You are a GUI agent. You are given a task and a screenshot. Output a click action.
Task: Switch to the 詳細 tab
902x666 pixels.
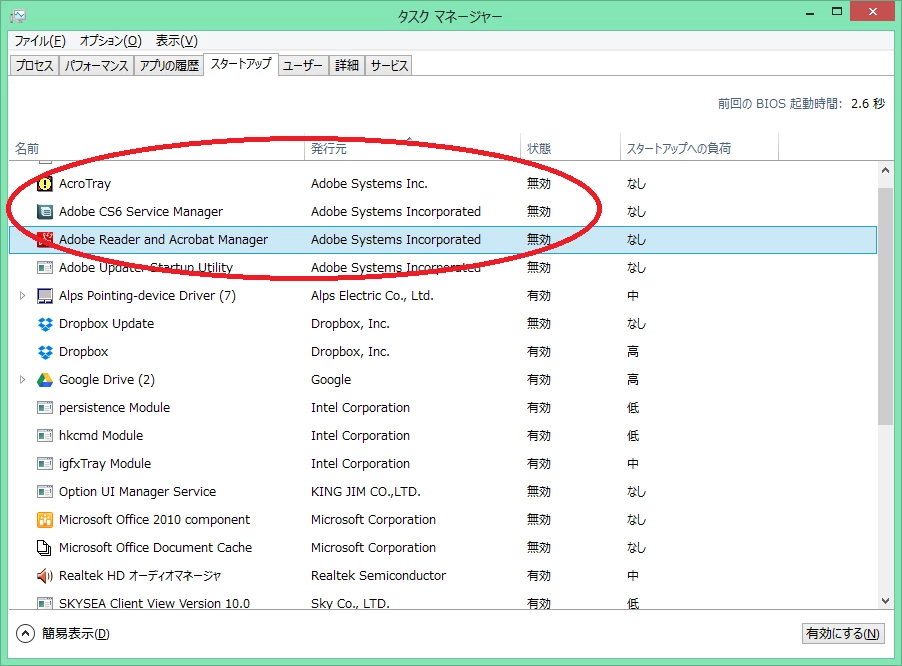coord(347,66)
